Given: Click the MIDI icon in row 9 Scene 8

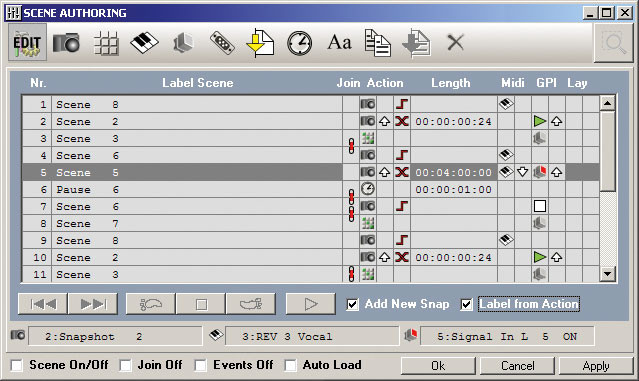Looking at the screenshot, I should tap(506, 240).
